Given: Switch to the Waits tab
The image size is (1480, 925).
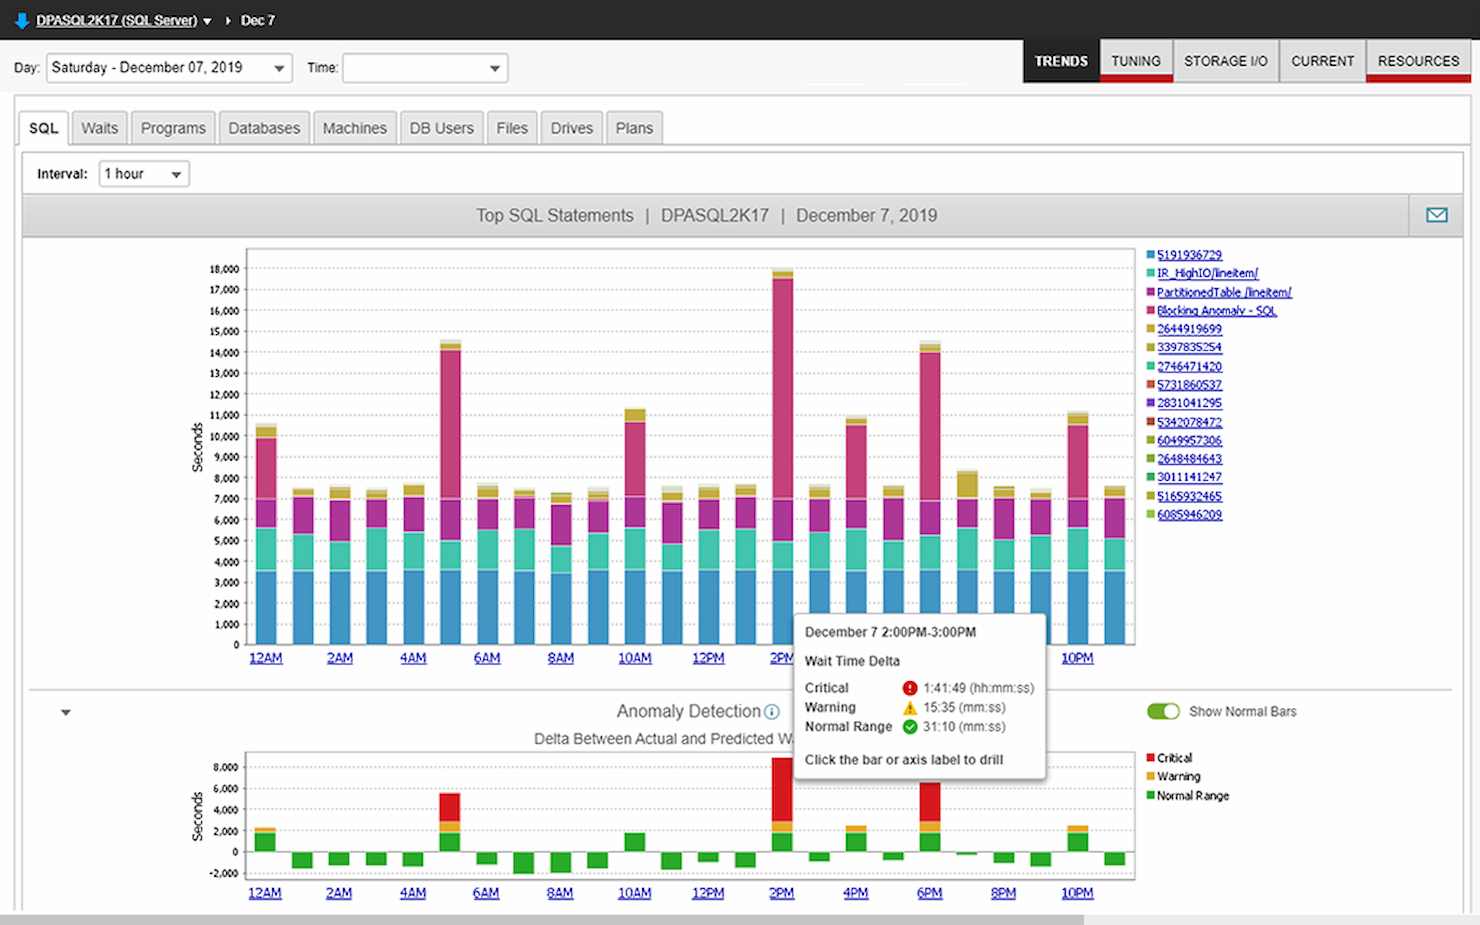Looking at the screenshot, I should point(99,127).
